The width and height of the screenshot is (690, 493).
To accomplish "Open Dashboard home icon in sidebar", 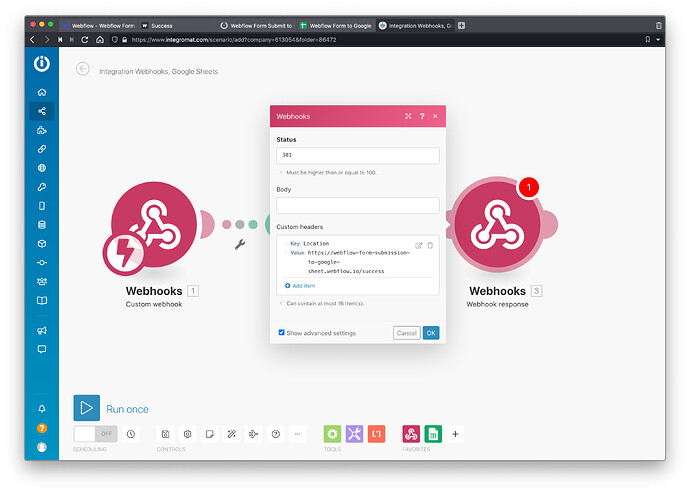I will pos(42,92).
